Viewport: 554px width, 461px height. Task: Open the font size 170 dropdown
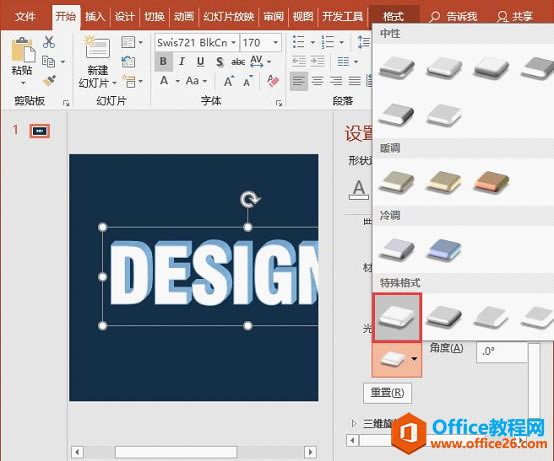point(276,43)
